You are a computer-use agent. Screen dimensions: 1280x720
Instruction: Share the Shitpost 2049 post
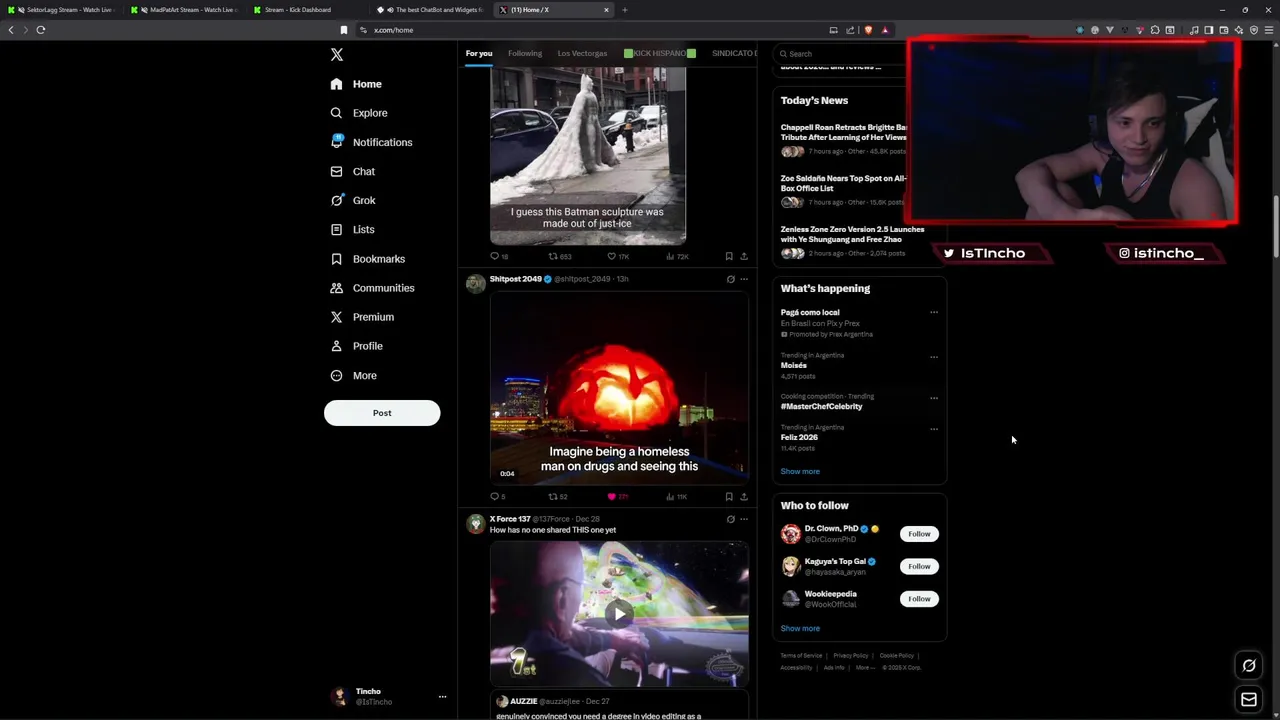[743, 496]
